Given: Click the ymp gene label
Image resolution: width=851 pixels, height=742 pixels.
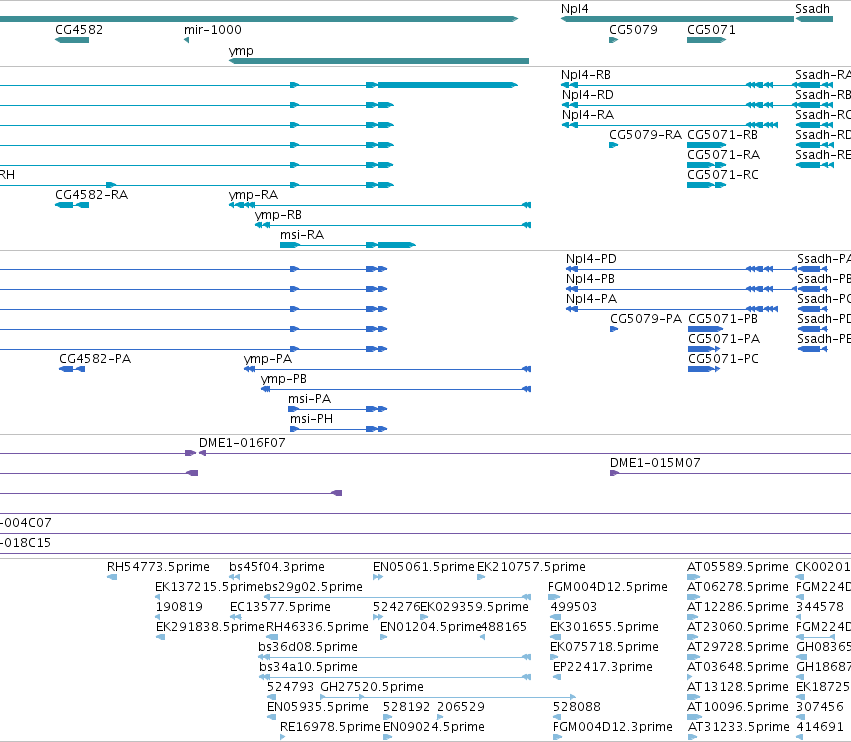Looking at the screenshot, I should [x=241, y=51].
